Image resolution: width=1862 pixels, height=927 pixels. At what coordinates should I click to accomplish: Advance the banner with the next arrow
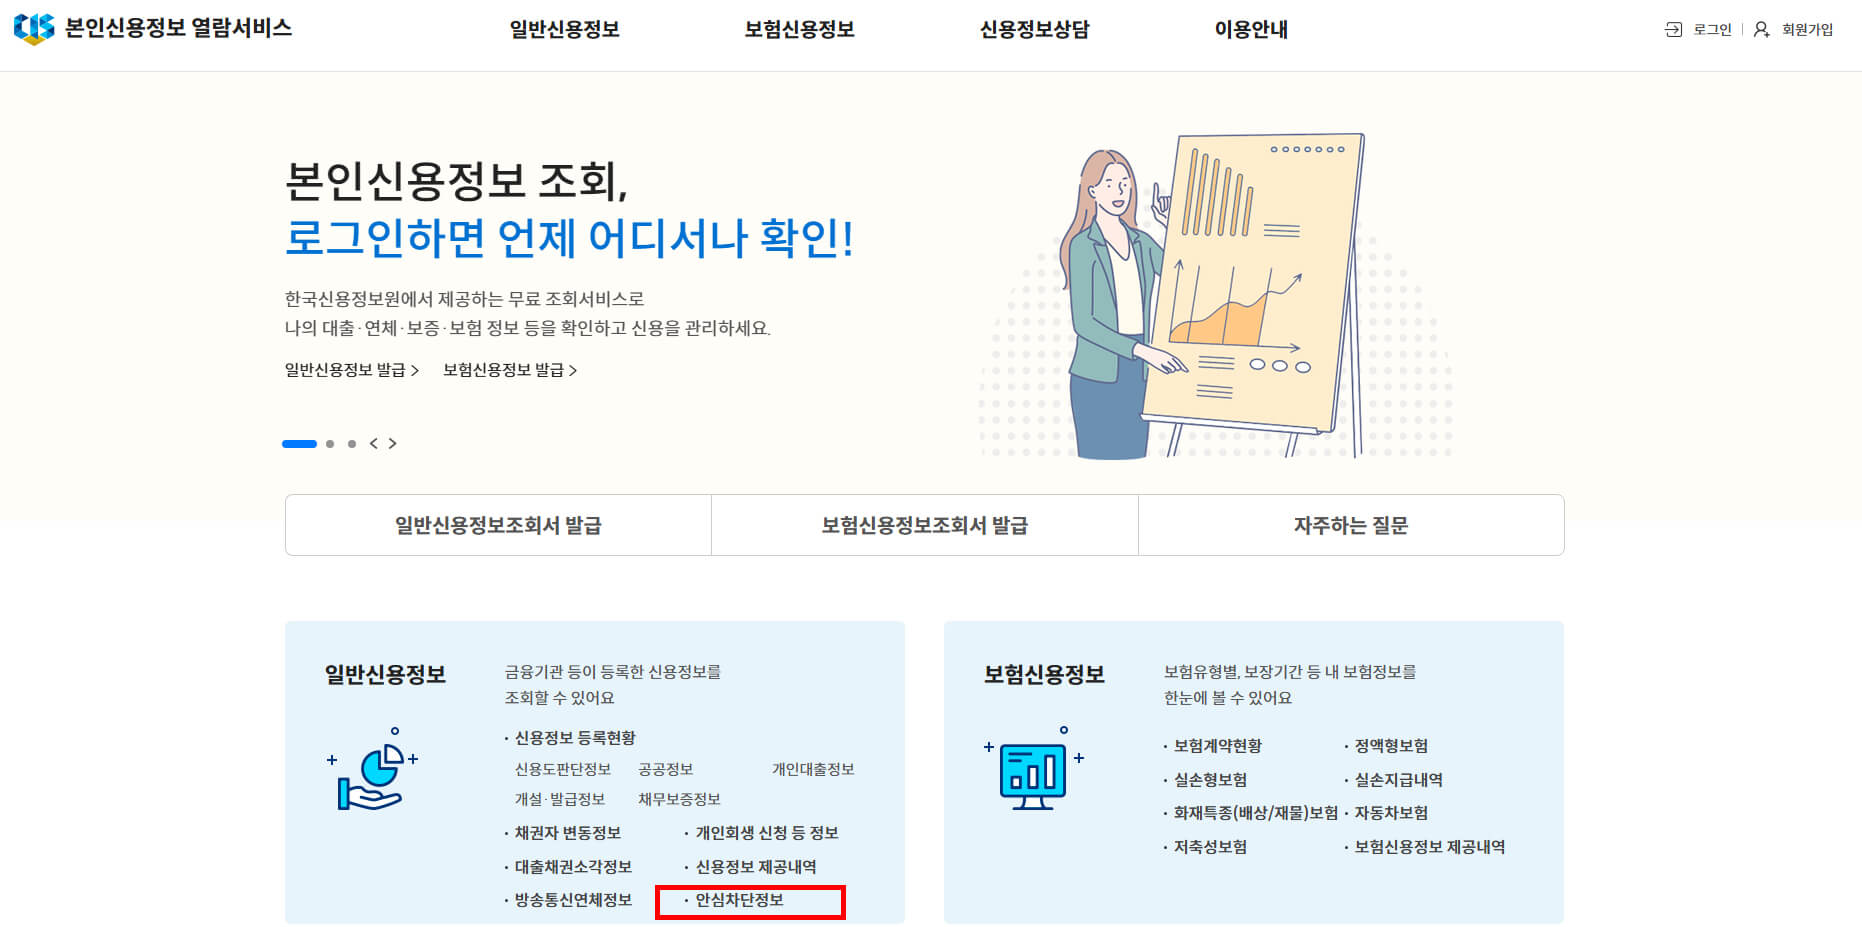tap(393, 443)
